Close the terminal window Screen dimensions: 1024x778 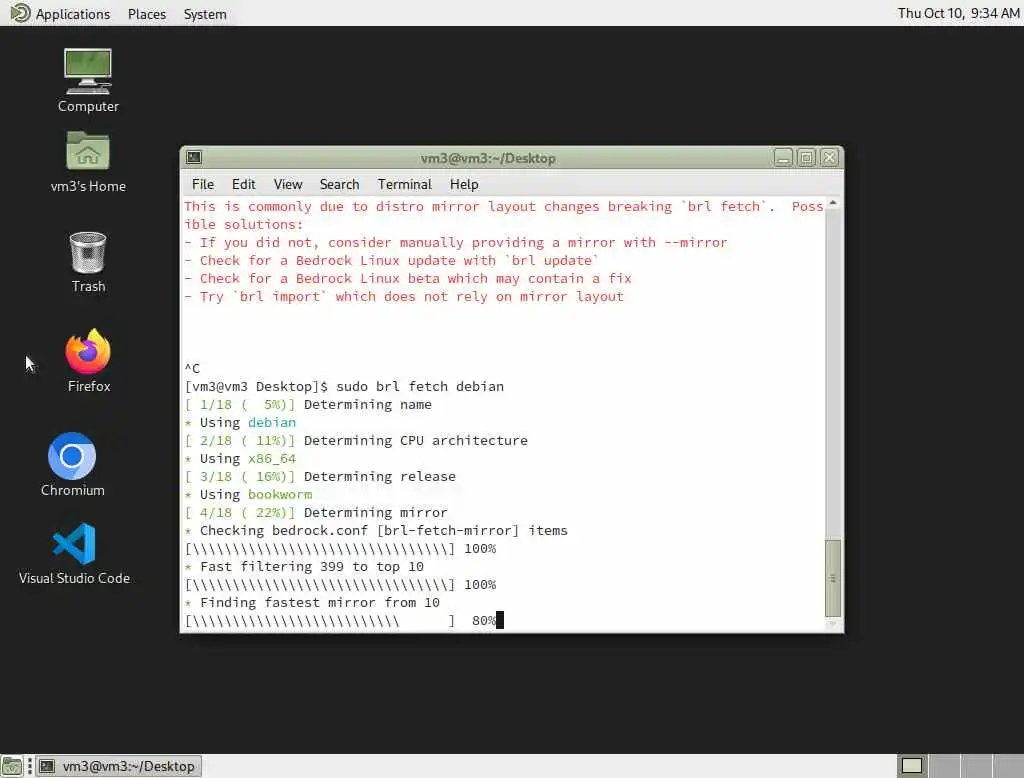(829, 157)
